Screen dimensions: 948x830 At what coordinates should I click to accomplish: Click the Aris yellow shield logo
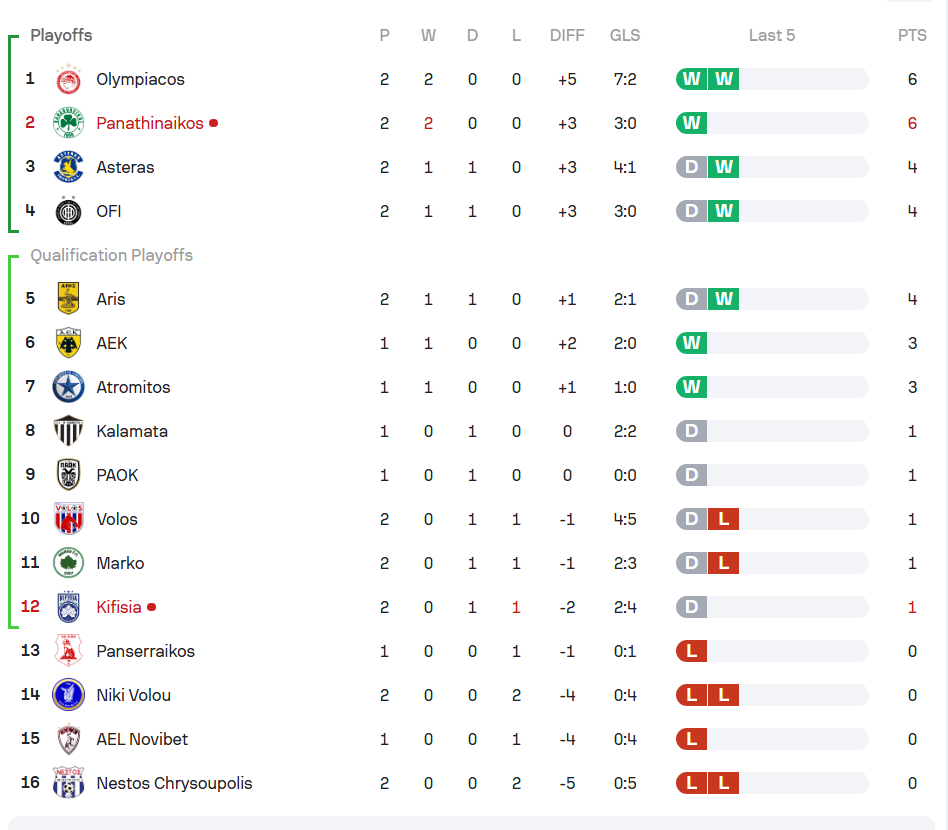pyautogui.click(x=68, y=299)
